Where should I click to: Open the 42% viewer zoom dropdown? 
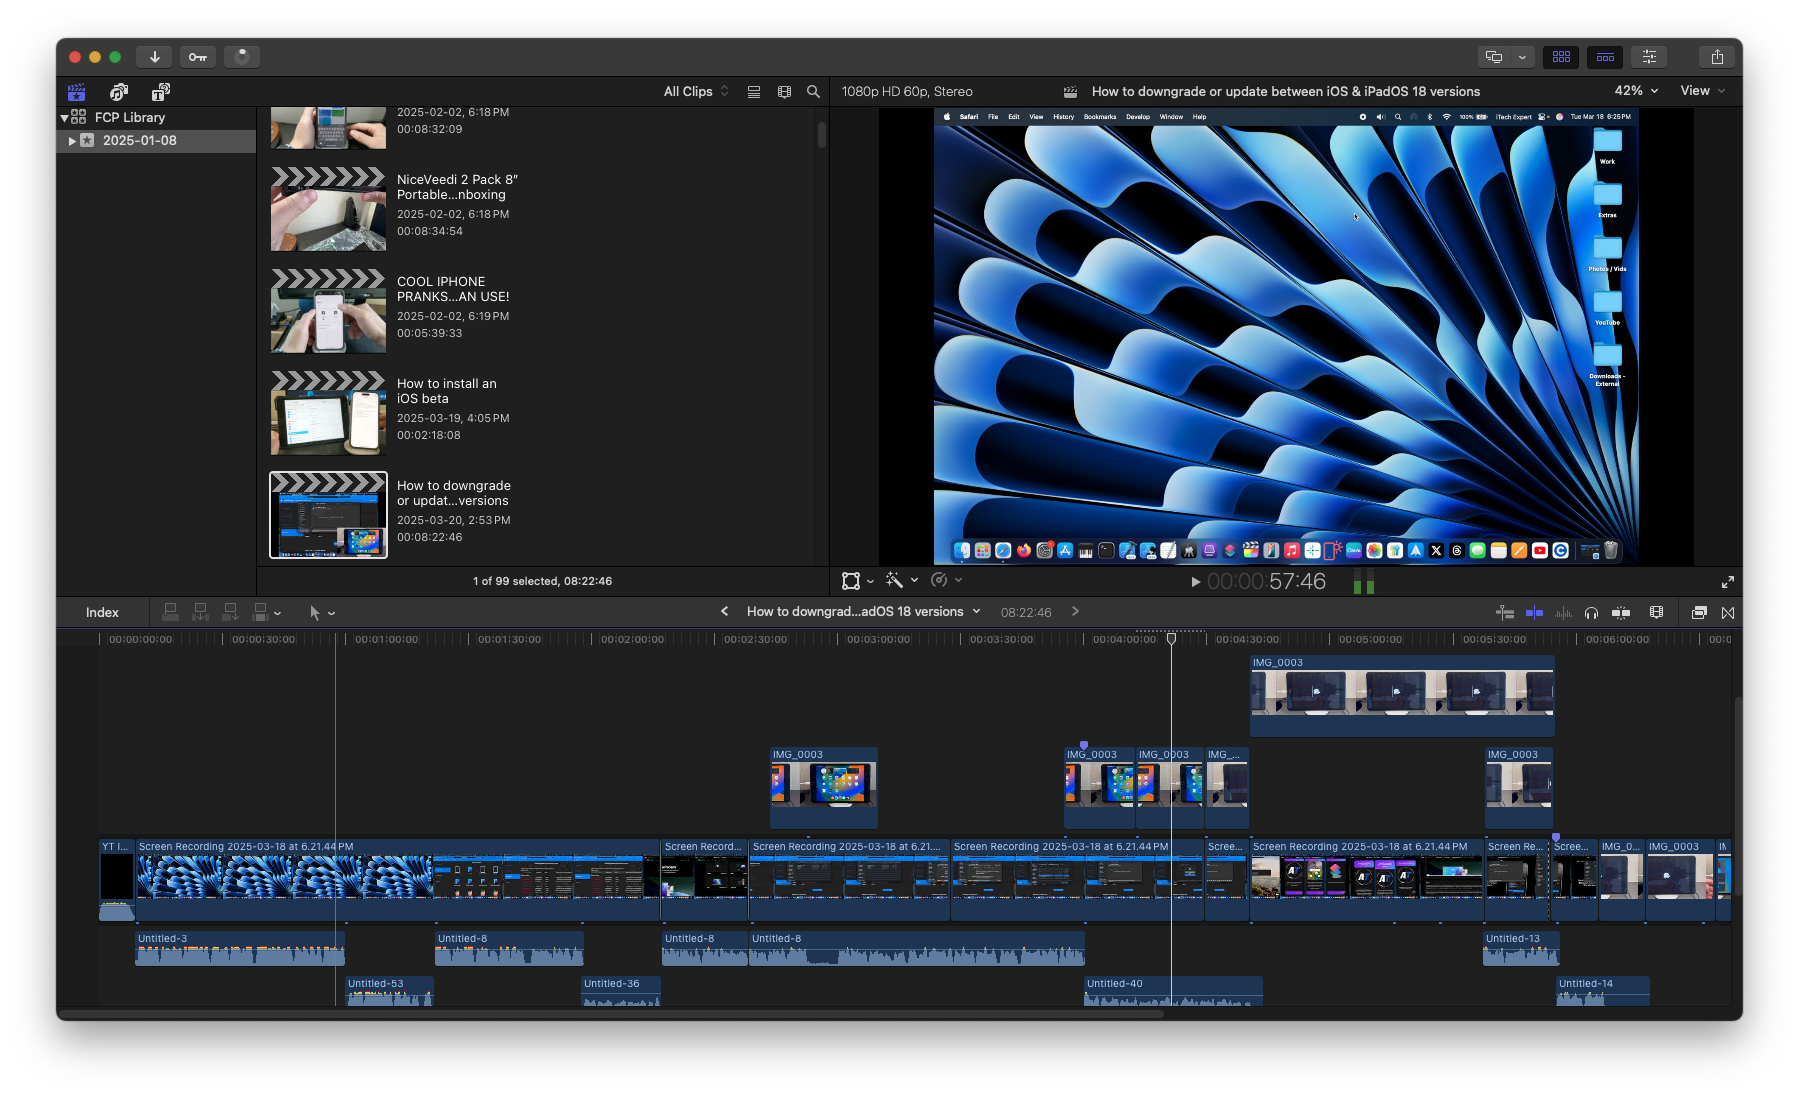[x=1636, y=91]
